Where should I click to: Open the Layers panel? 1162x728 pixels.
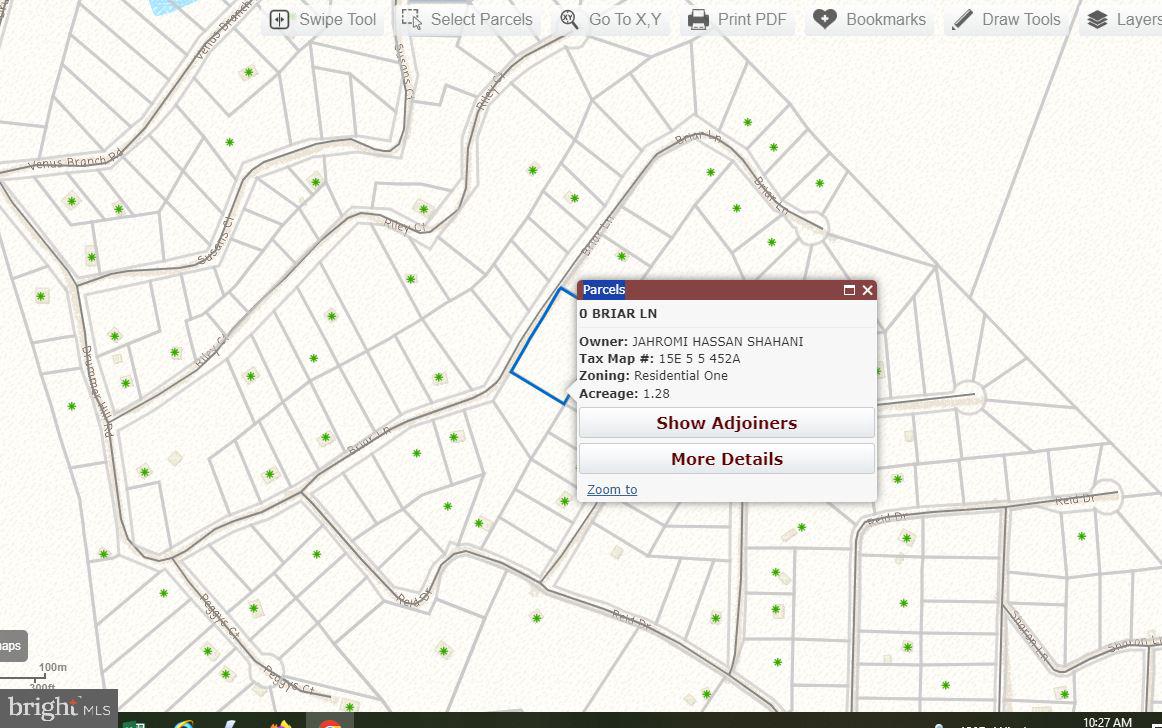click(1123, 20)
